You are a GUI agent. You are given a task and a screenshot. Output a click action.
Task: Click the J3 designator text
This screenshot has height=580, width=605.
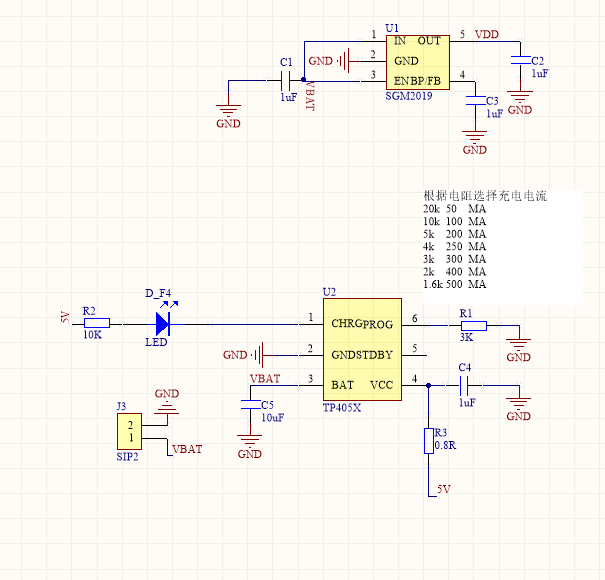pyautogui.click(x=121, y=406)
